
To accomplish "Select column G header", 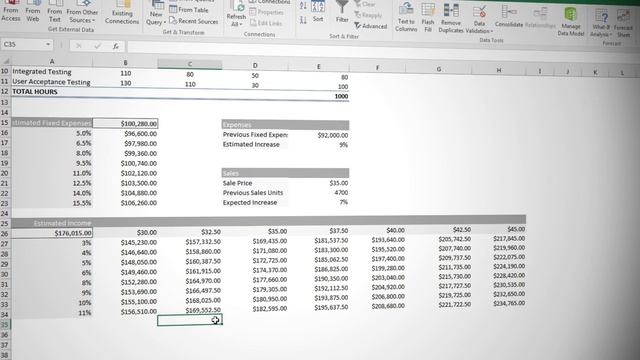I will (438, 69).
